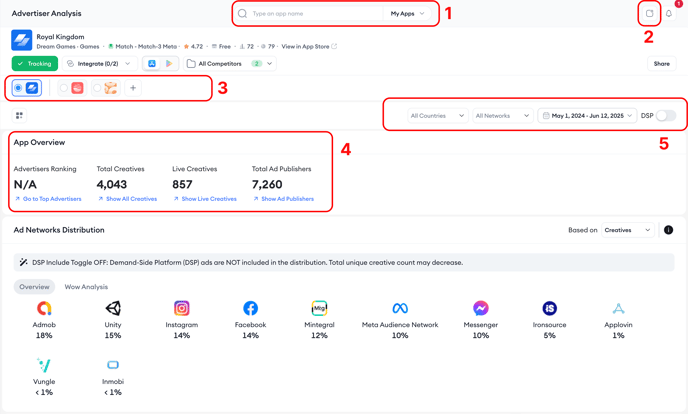Click the Inmobi network icon
Viewport: 688px width, 414px height.
(113, 365)
